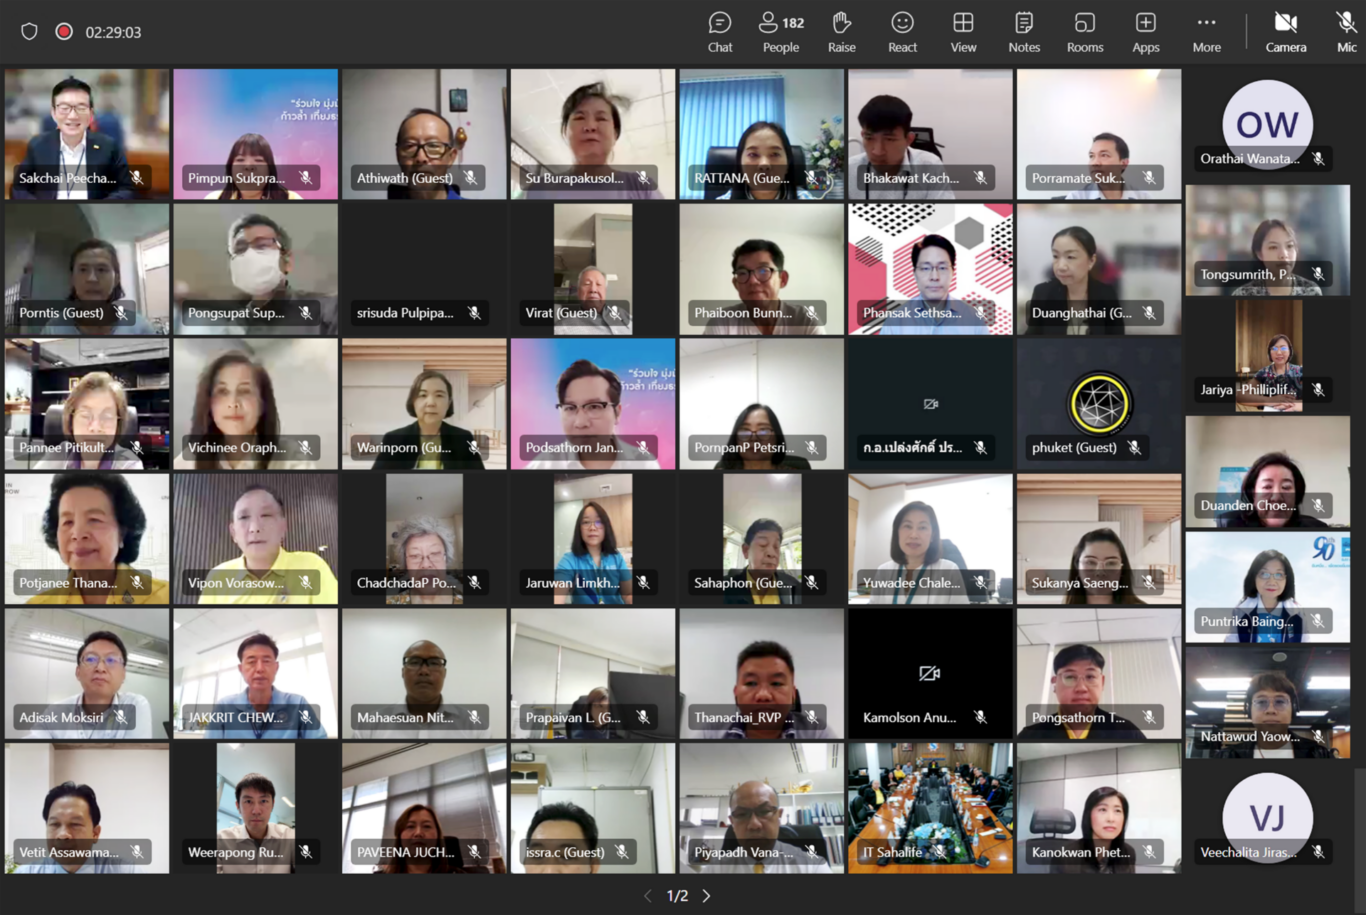The height and width of the screenshot is (915, 1366).
Task: Go to previous page of participants
Action: click(x=648, y=896)
